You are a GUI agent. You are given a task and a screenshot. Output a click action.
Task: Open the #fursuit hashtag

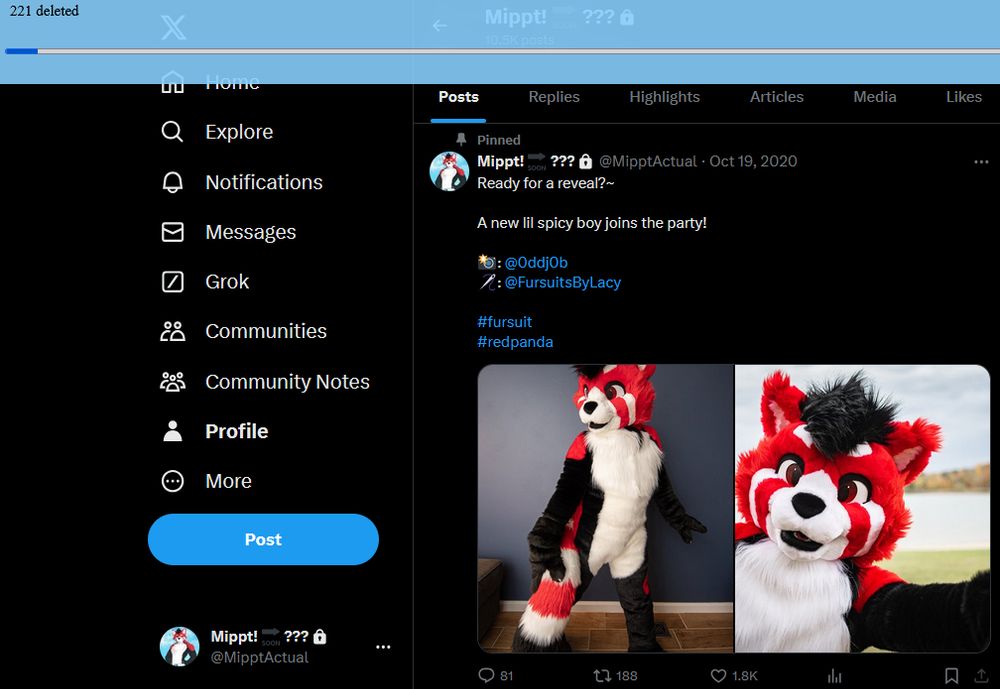504,322
